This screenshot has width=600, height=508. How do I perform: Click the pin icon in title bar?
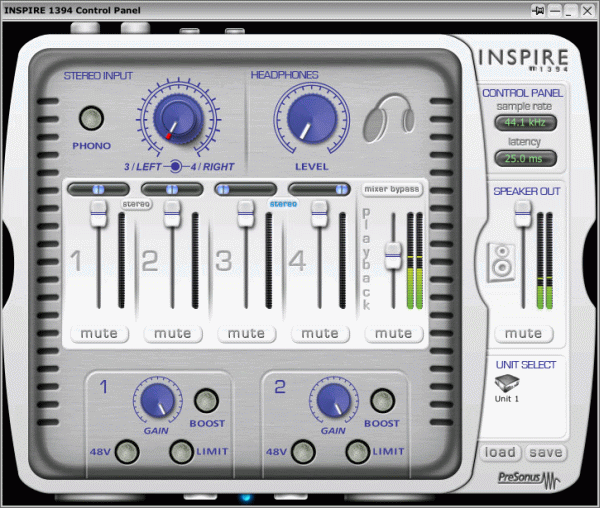[x=538, y=10]
